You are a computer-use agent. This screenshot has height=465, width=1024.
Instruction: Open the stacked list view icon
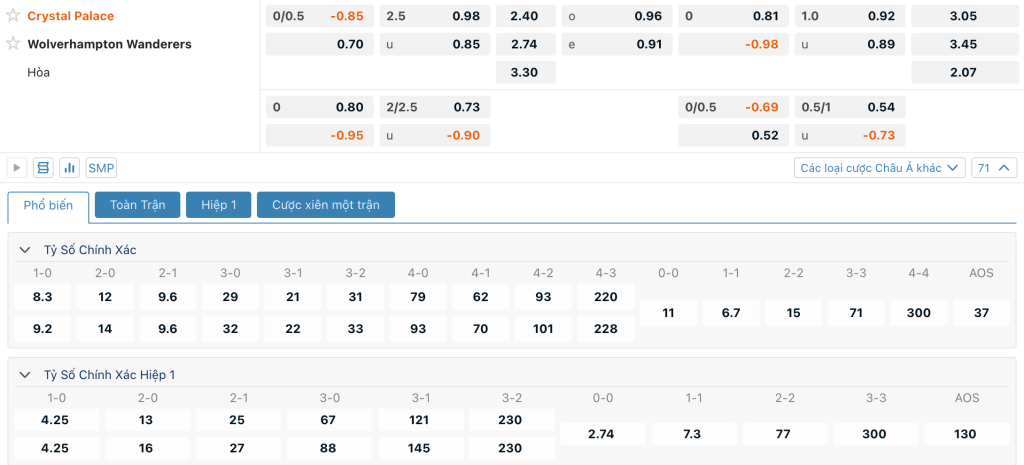tap(43, 168)
